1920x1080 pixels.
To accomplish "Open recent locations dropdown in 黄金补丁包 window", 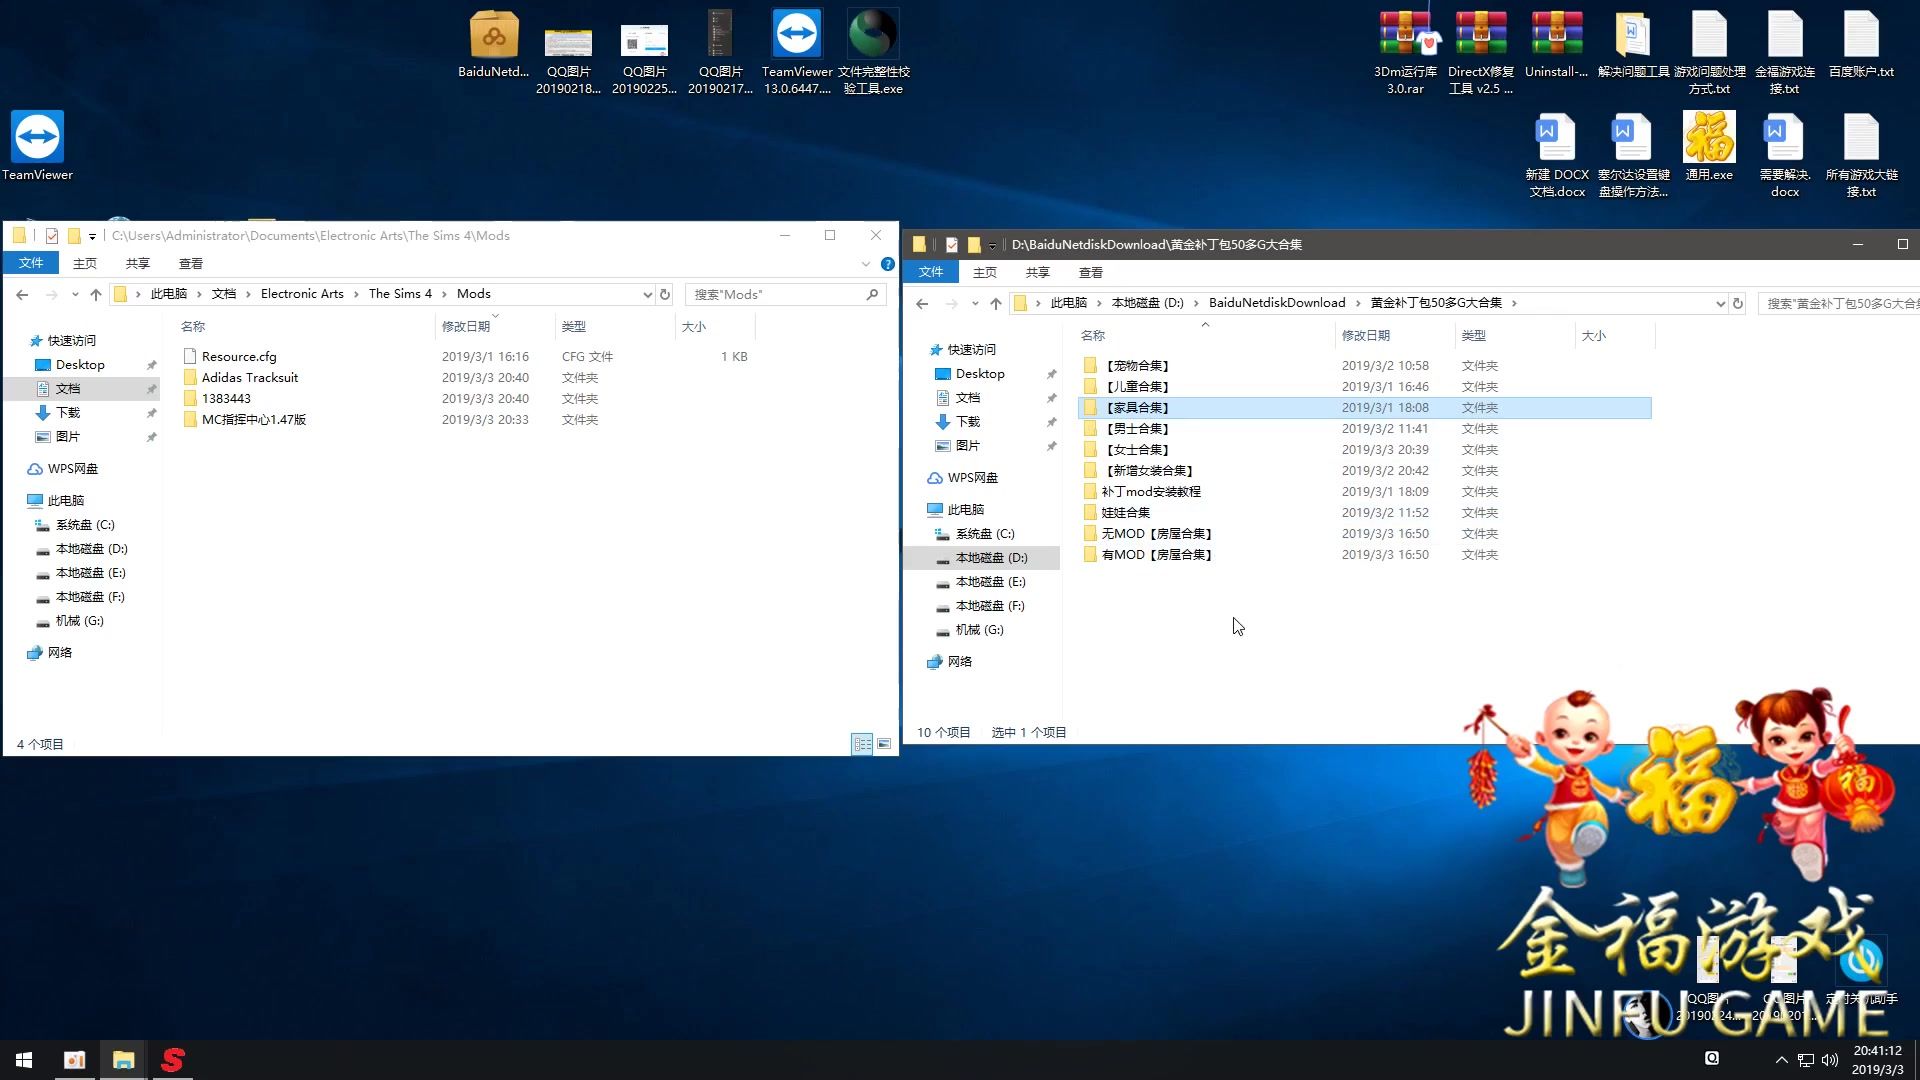I will click(975, 303).
